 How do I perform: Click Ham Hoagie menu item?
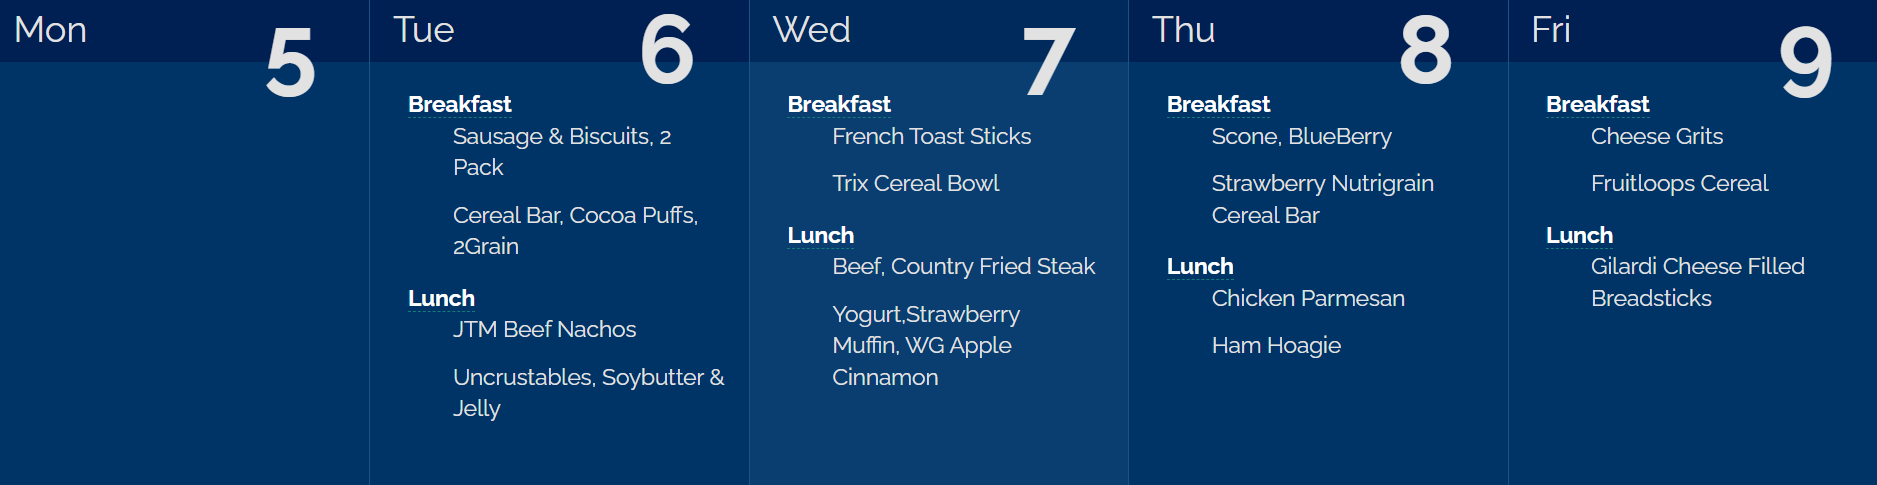[1276, 345]
